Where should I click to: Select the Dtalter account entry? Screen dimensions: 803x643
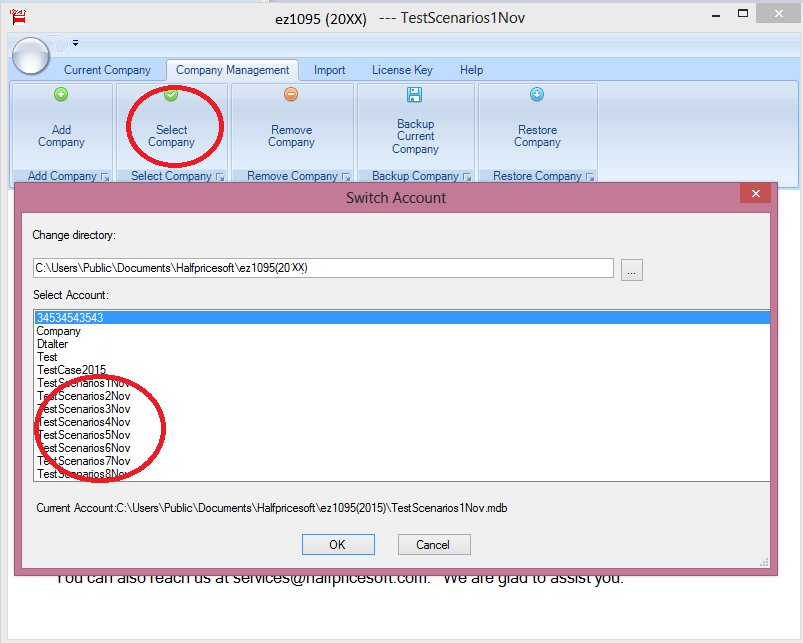(x=52, y=344)
